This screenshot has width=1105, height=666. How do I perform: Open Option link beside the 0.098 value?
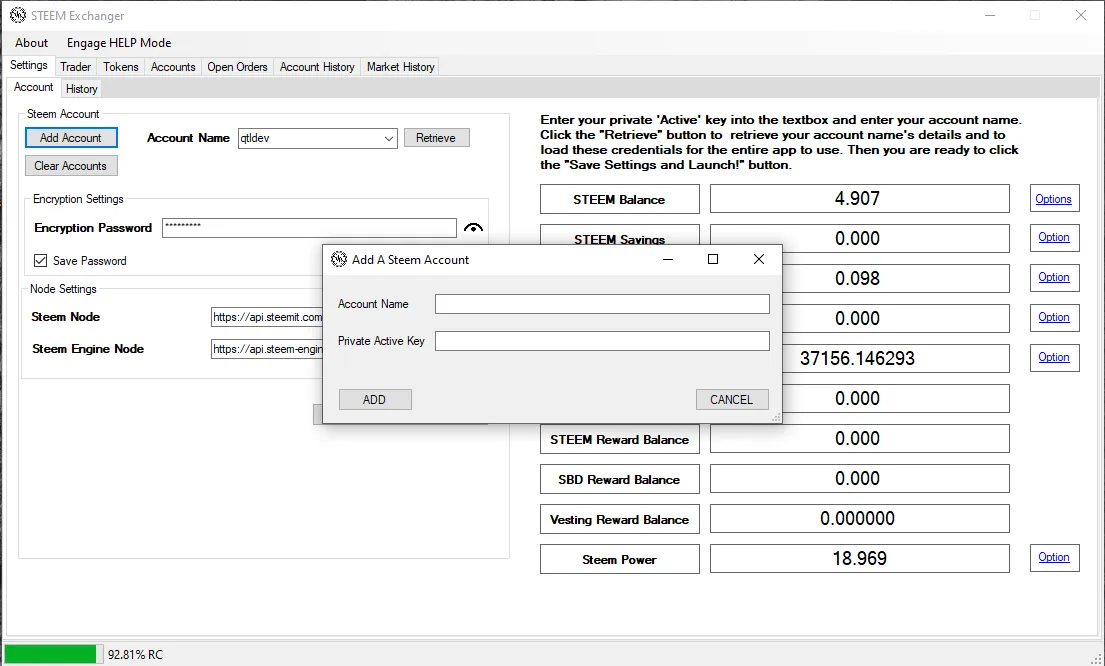[1054, 278]
